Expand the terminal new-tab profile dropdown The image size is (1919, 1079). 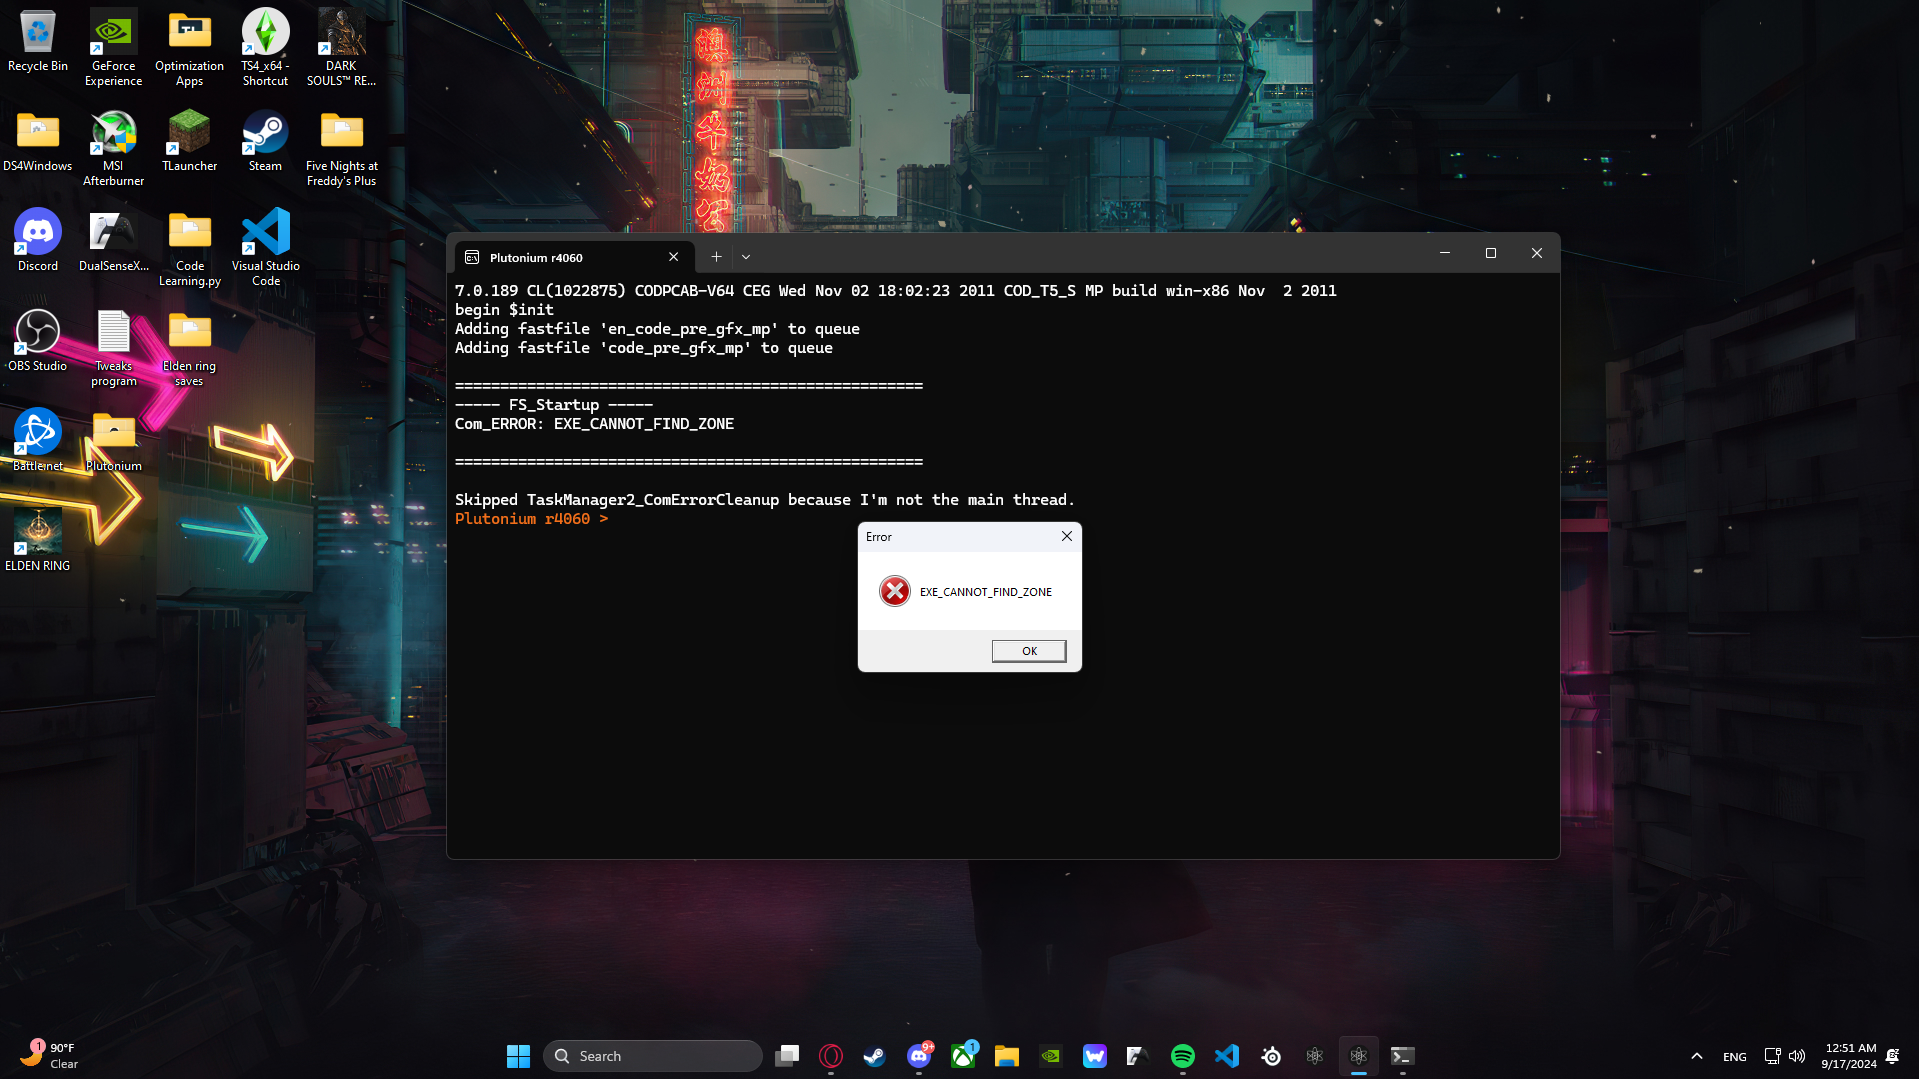(746, 257)
